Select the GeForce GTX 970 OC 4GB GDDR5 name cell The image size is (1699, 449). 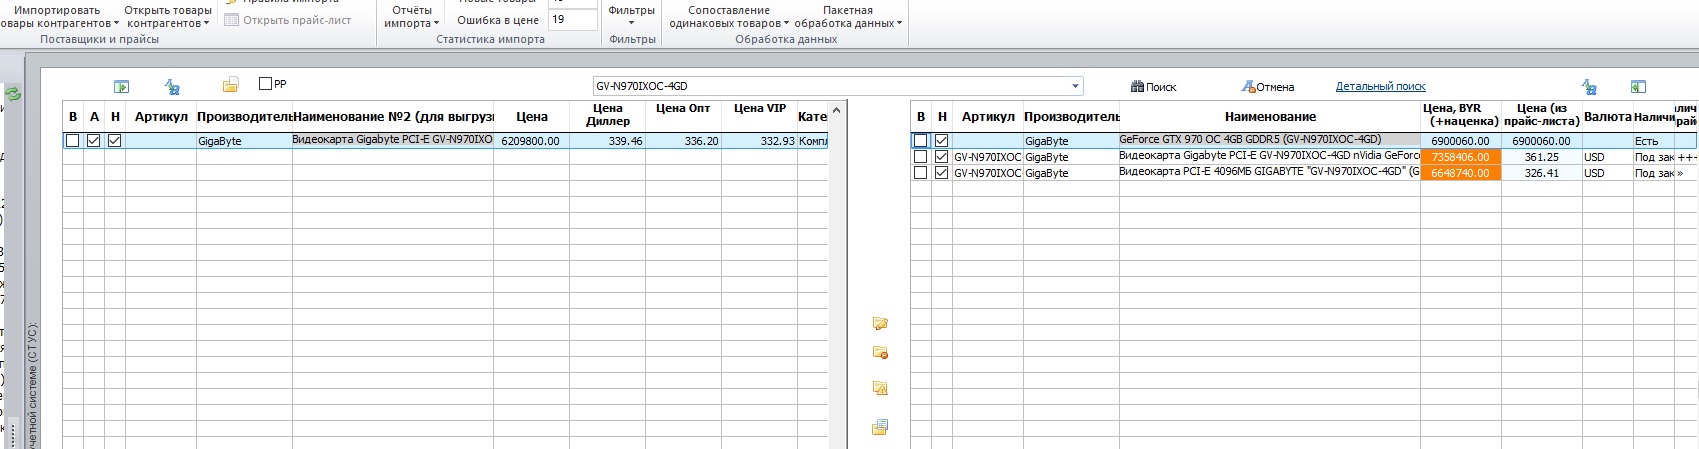[x=1269, y=141]
